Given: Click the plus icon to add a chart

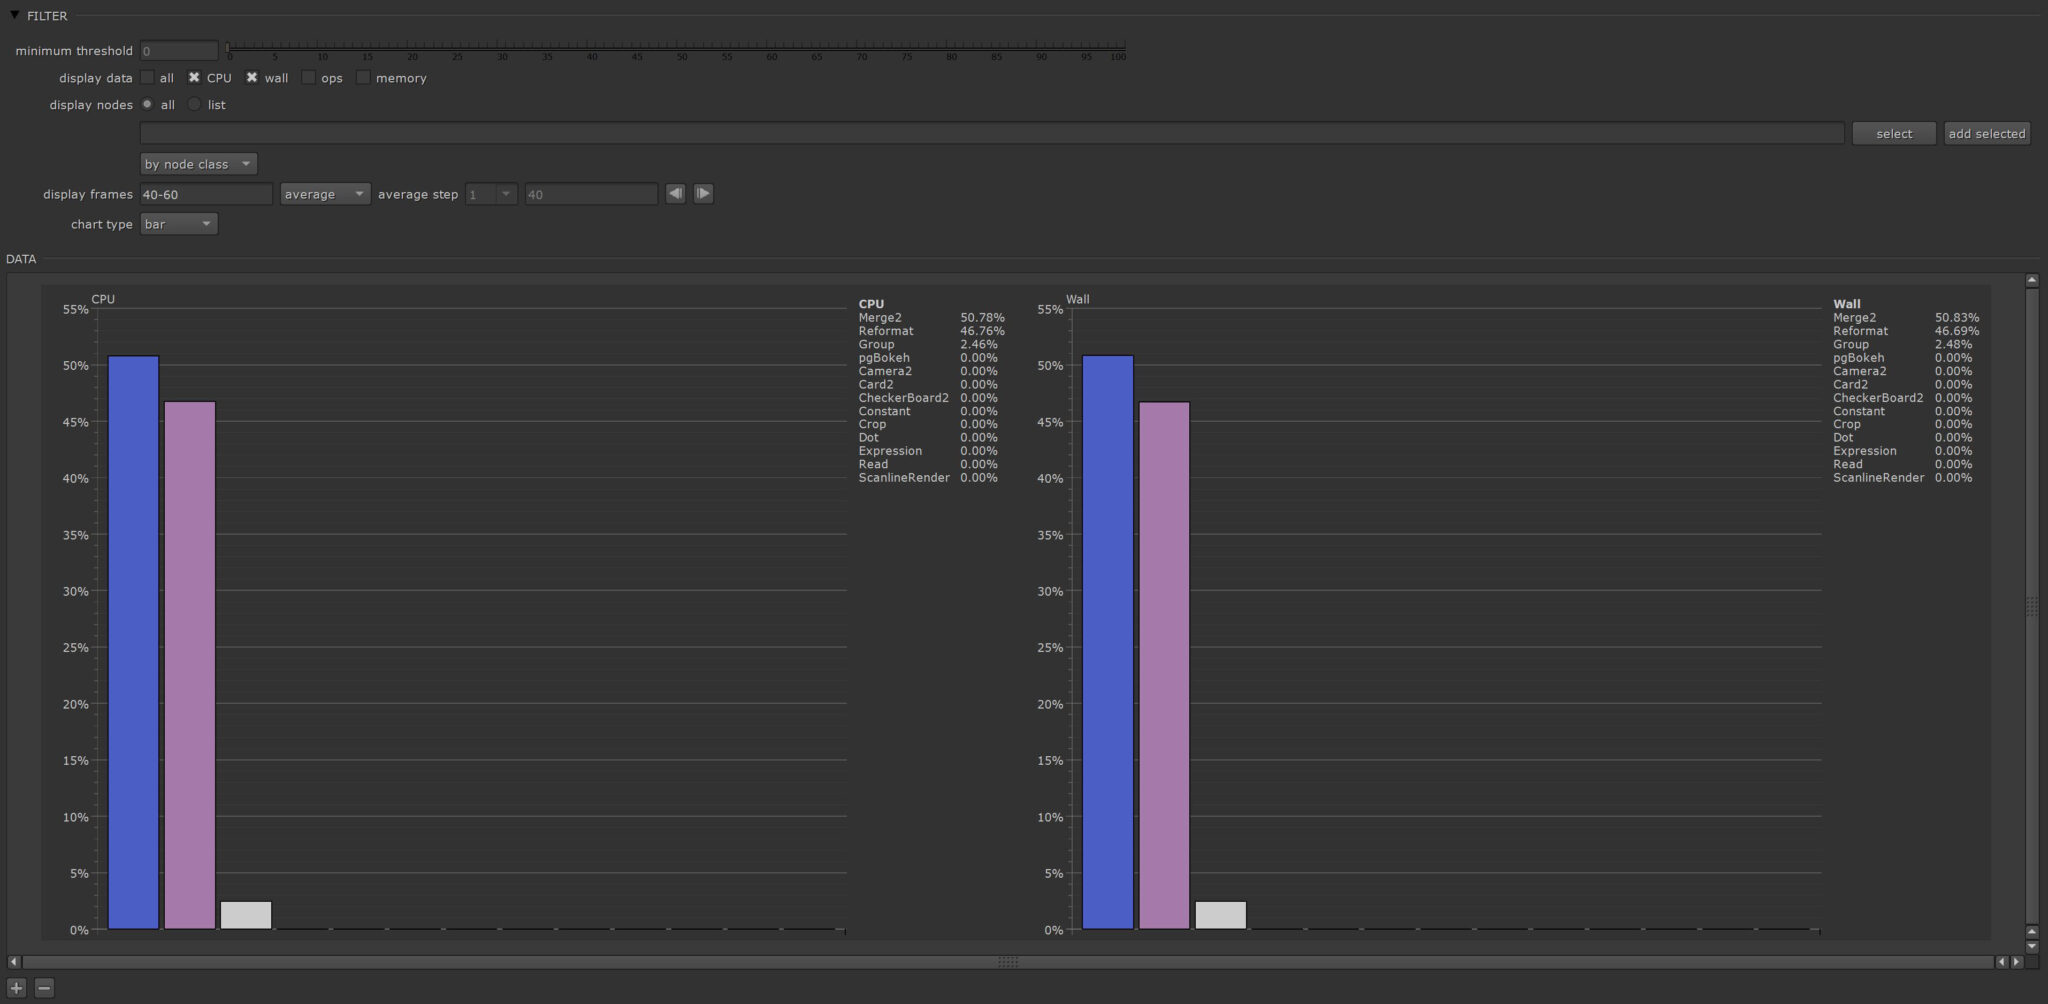Looking at the screenshot, I should tap(15, 987).
